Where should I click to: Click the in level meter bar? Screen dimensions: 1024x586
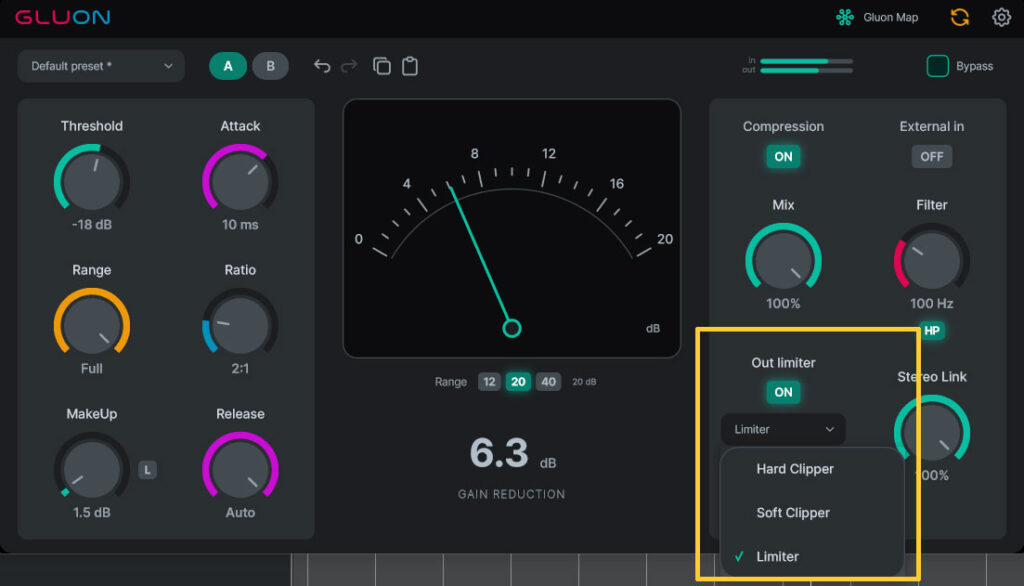(x=807, y=61)
